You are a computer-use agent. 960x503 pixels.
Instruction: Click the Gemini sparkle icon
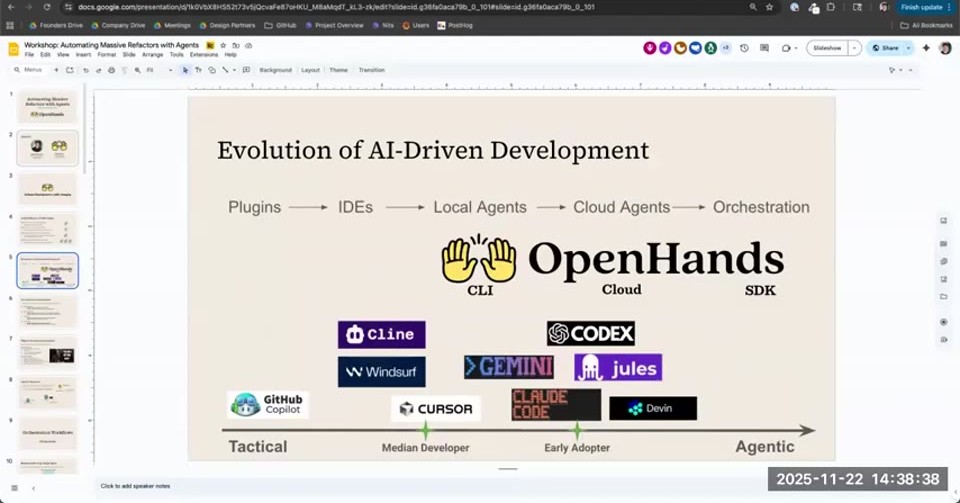[x=926, y=48]
